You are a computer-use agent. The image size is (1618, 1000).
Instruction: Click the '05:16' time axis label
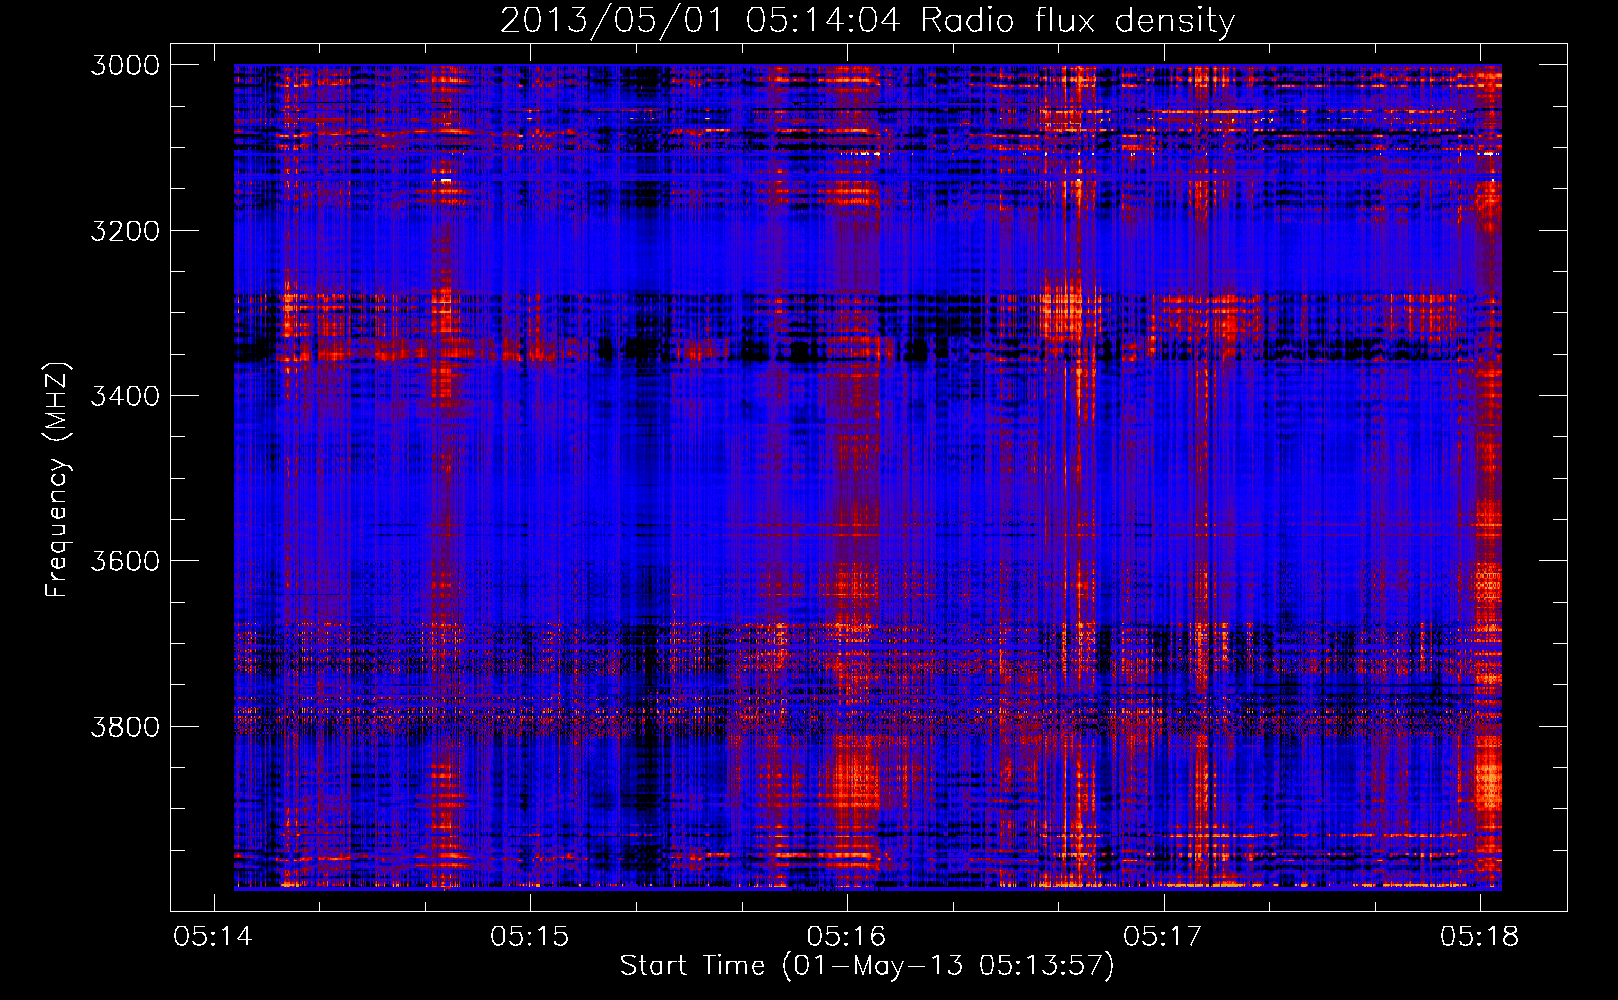coord(846,936)
